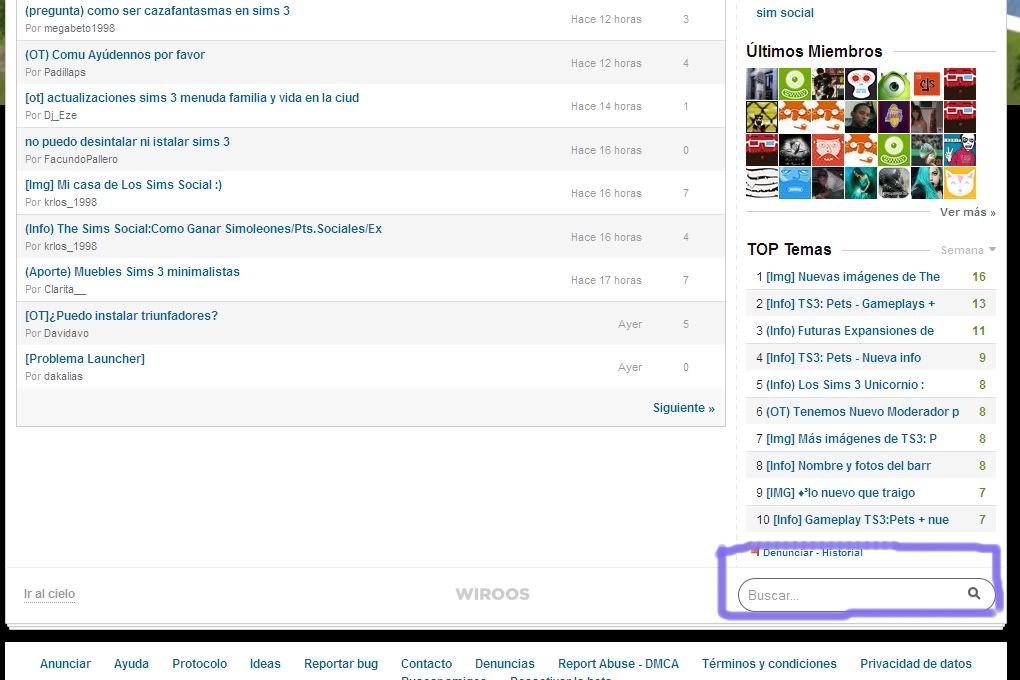1020x680 pixels.
Task: Open the black-and-white zebra stripes avatar
Action: (x=762, y=183)
